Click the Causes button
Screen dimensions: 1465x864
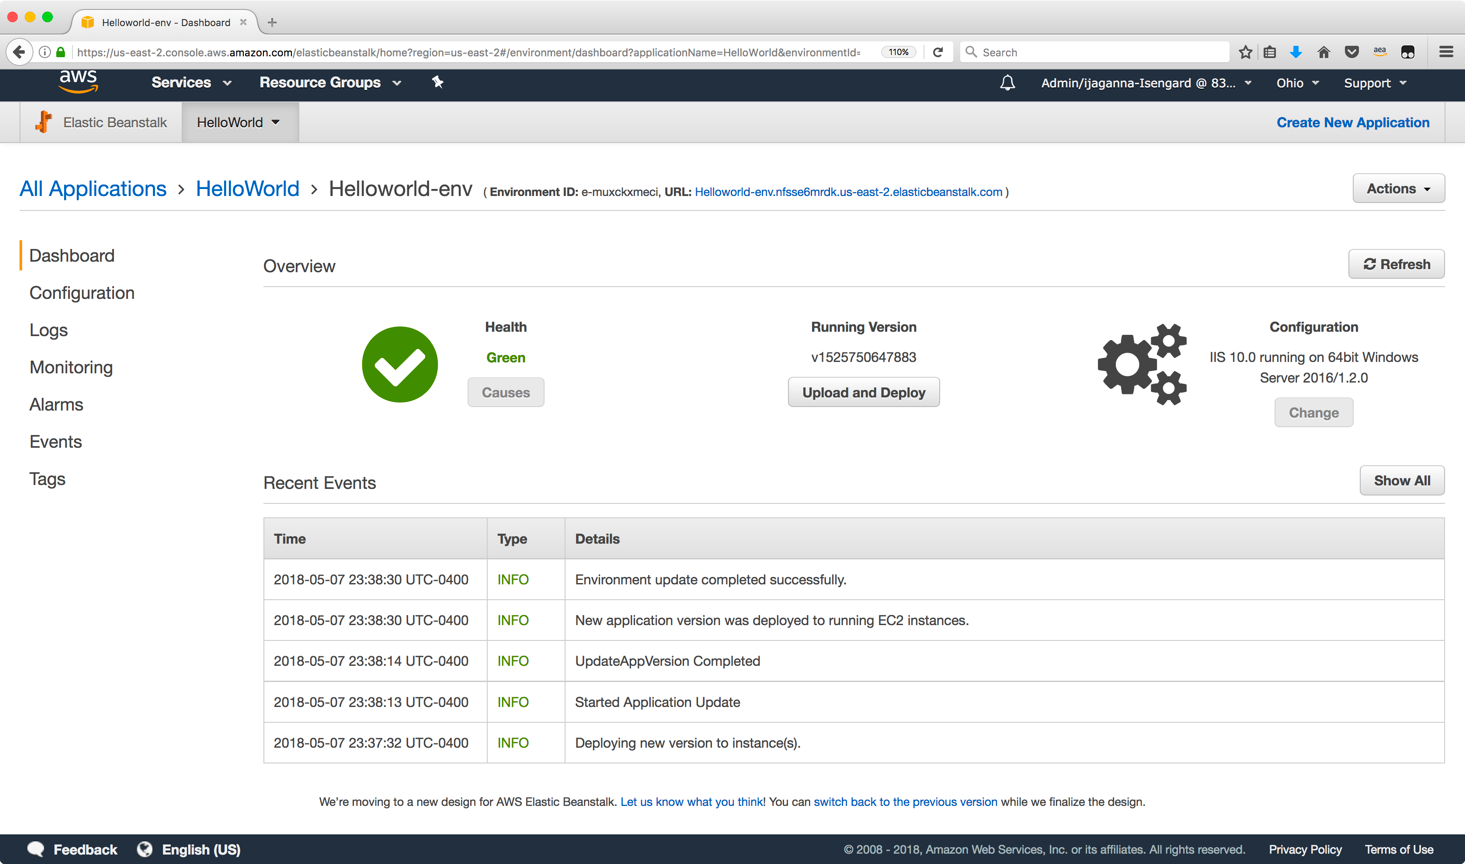click(506, 392)
